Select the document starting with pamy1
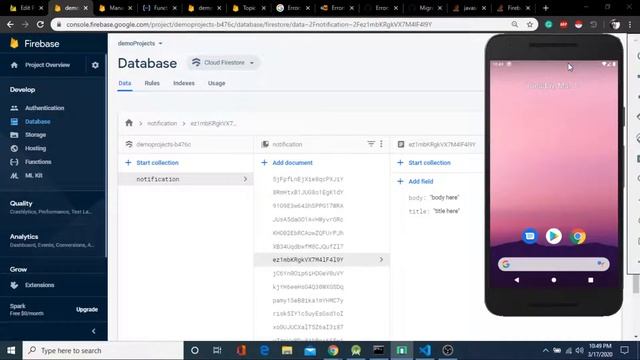Image resolution: width=640 pixels, height=360 pixels. (308, 300)
